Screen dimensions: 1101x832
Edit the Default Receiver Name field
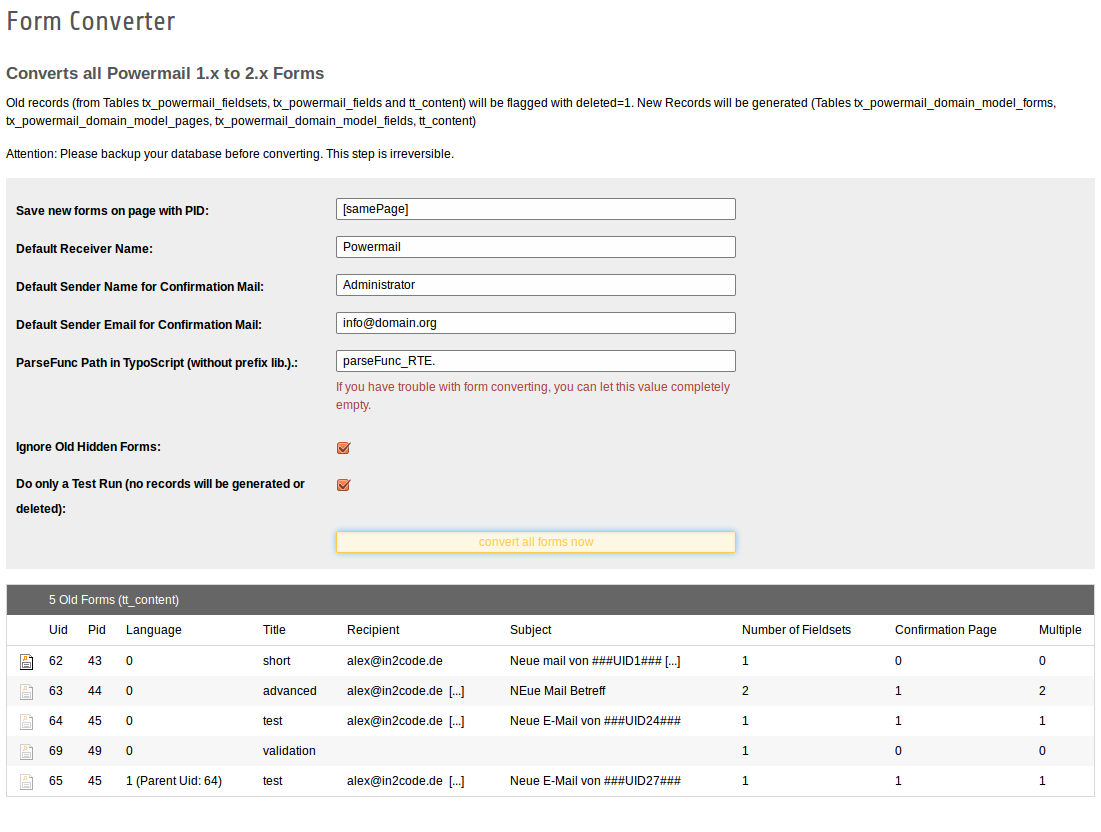tap(536, 247)
